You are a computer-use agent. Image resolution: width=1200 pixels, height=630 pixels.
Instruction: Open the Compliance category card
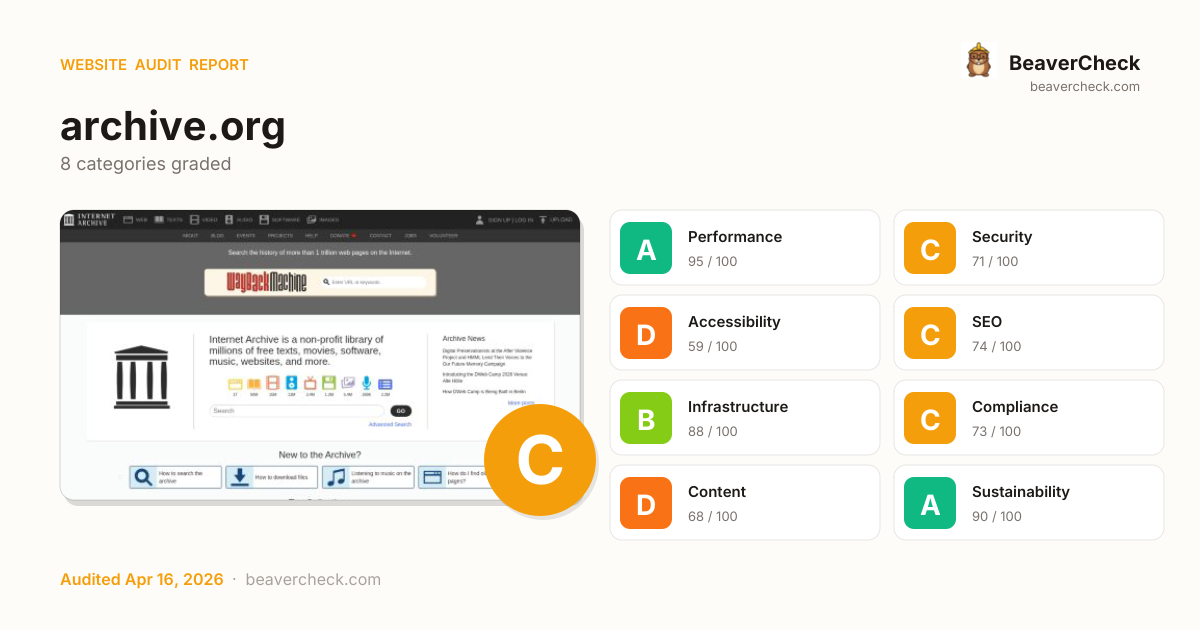coord(1028,418)
